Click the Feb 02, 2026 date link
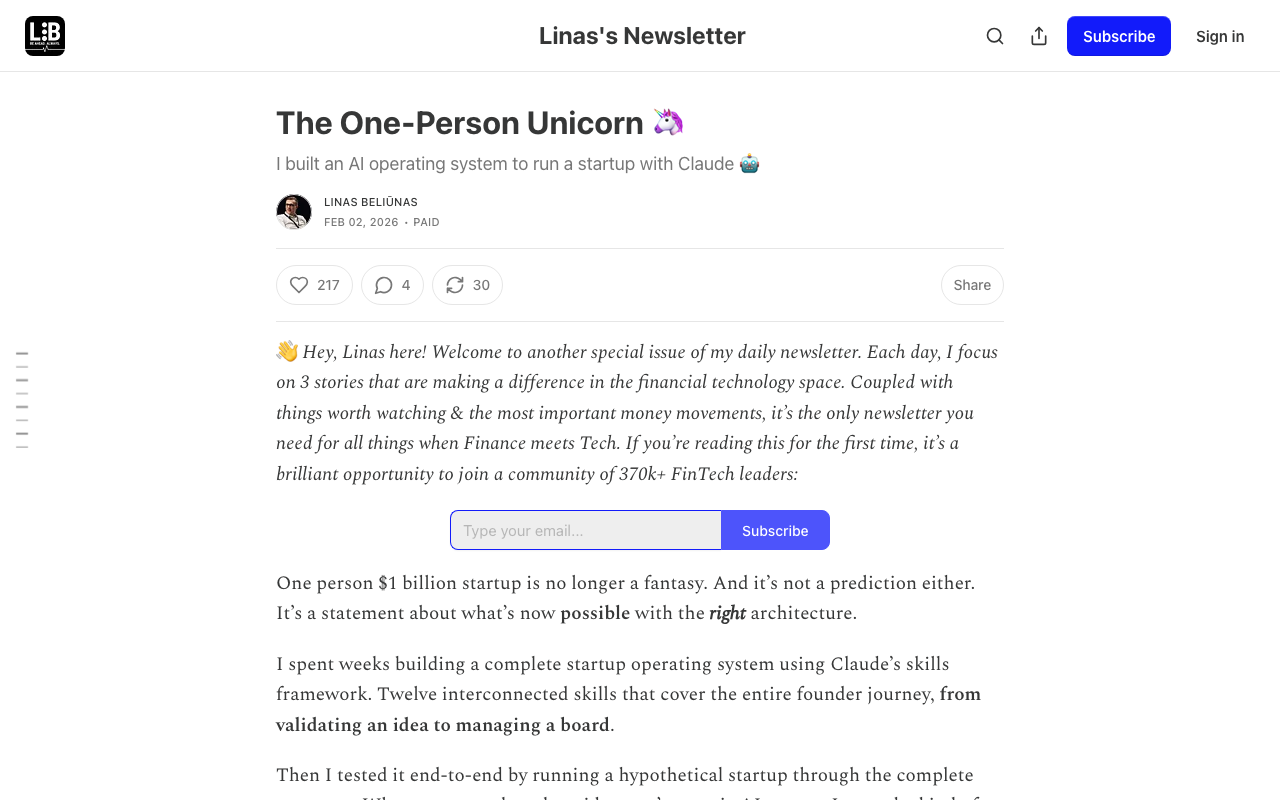Viewport: 1280px width, 800px height. click(361, 221)
